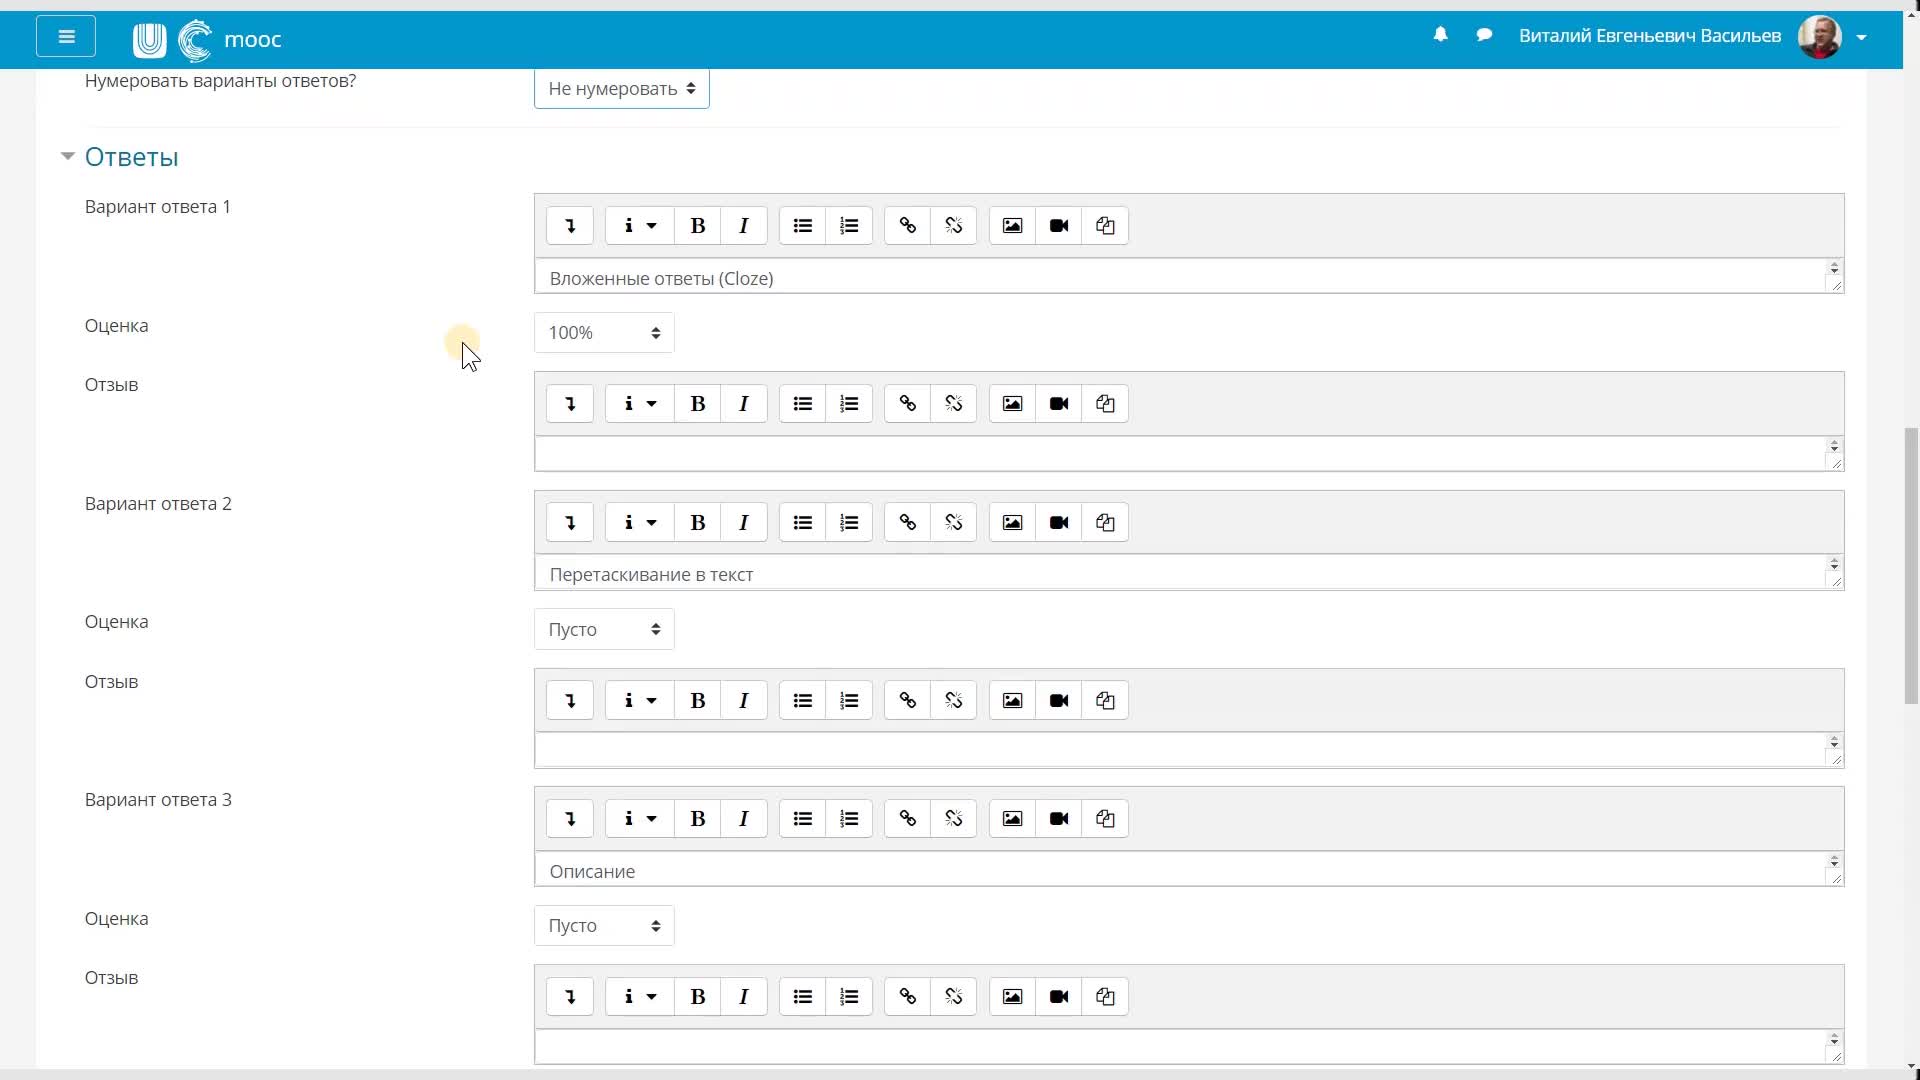Open paragraph styles dropdown in answer 2 editor
The width and height of the screenshot is (1920, 1080).
point(639,523)
